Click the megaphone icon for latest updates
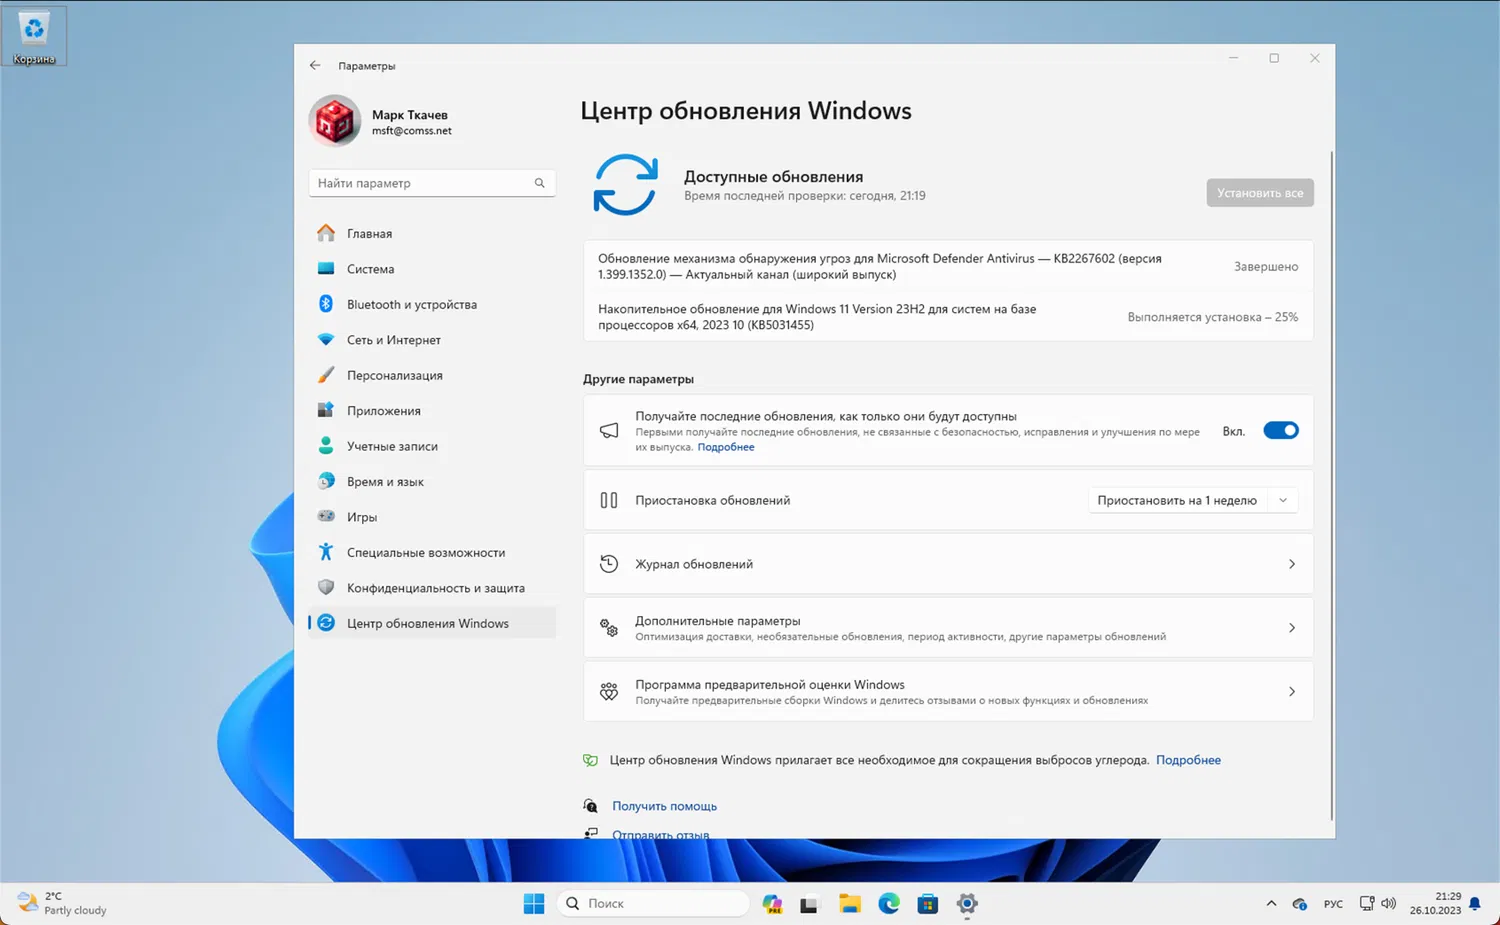1500x925 pixels. pos(609,430)
